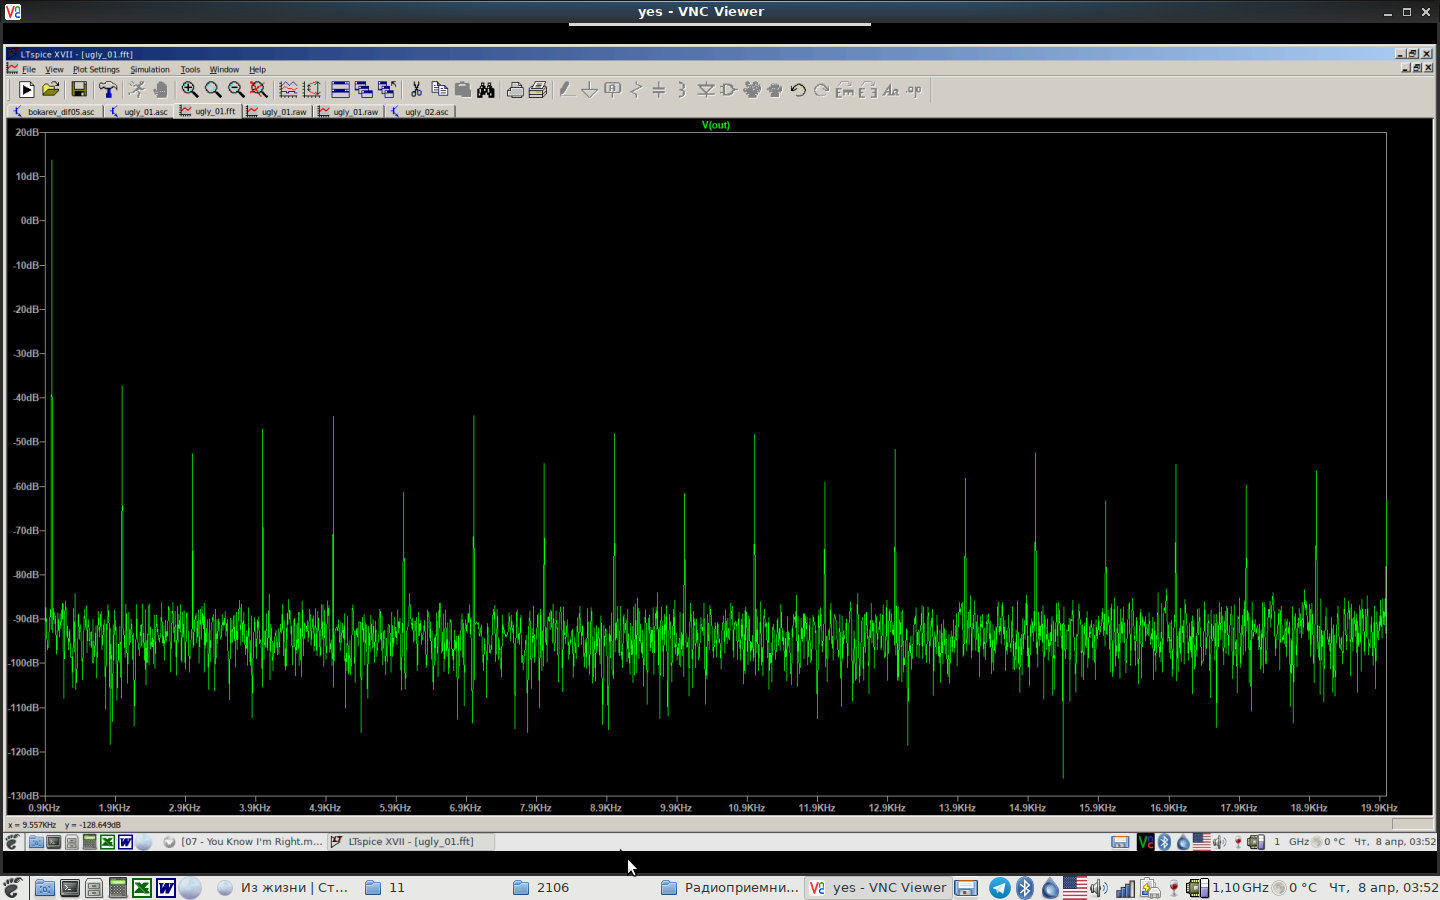
Task: Switch to the ugly_02.asc tab
Action: pyautogui.click(x=421, y=112)
